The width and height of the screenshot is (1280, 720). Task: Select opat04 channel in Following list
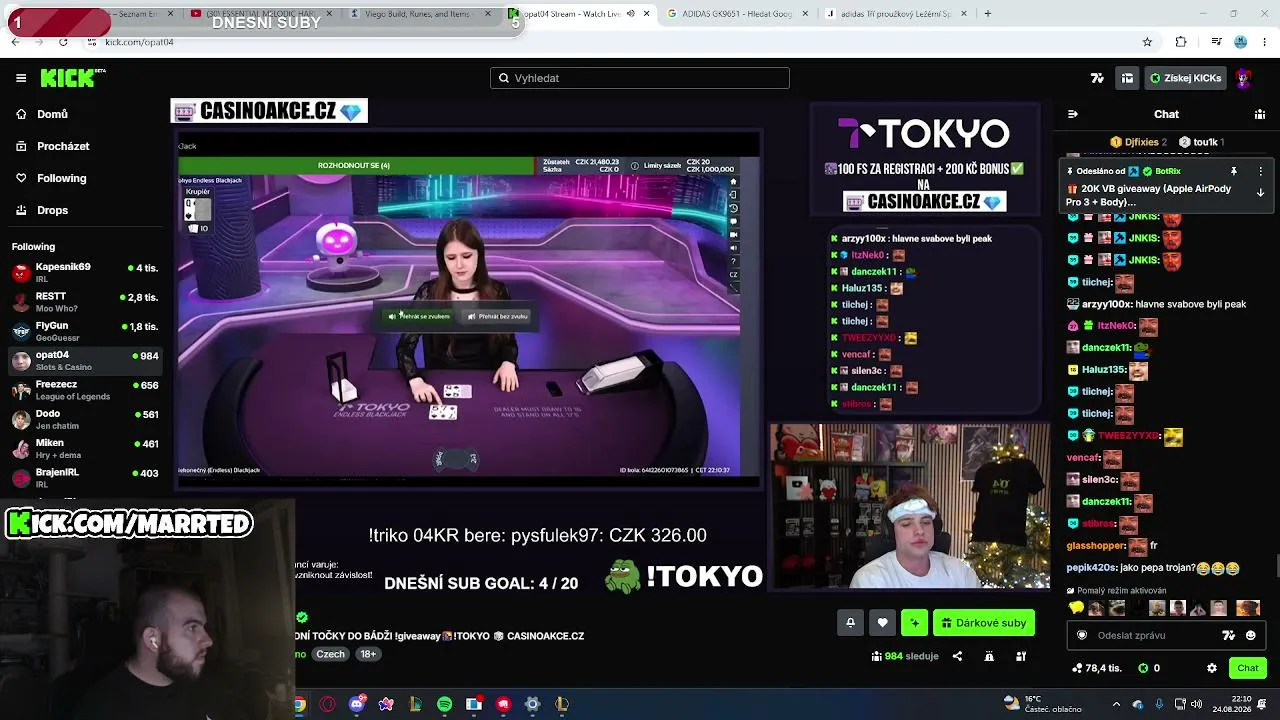click(x=84, y=360)
